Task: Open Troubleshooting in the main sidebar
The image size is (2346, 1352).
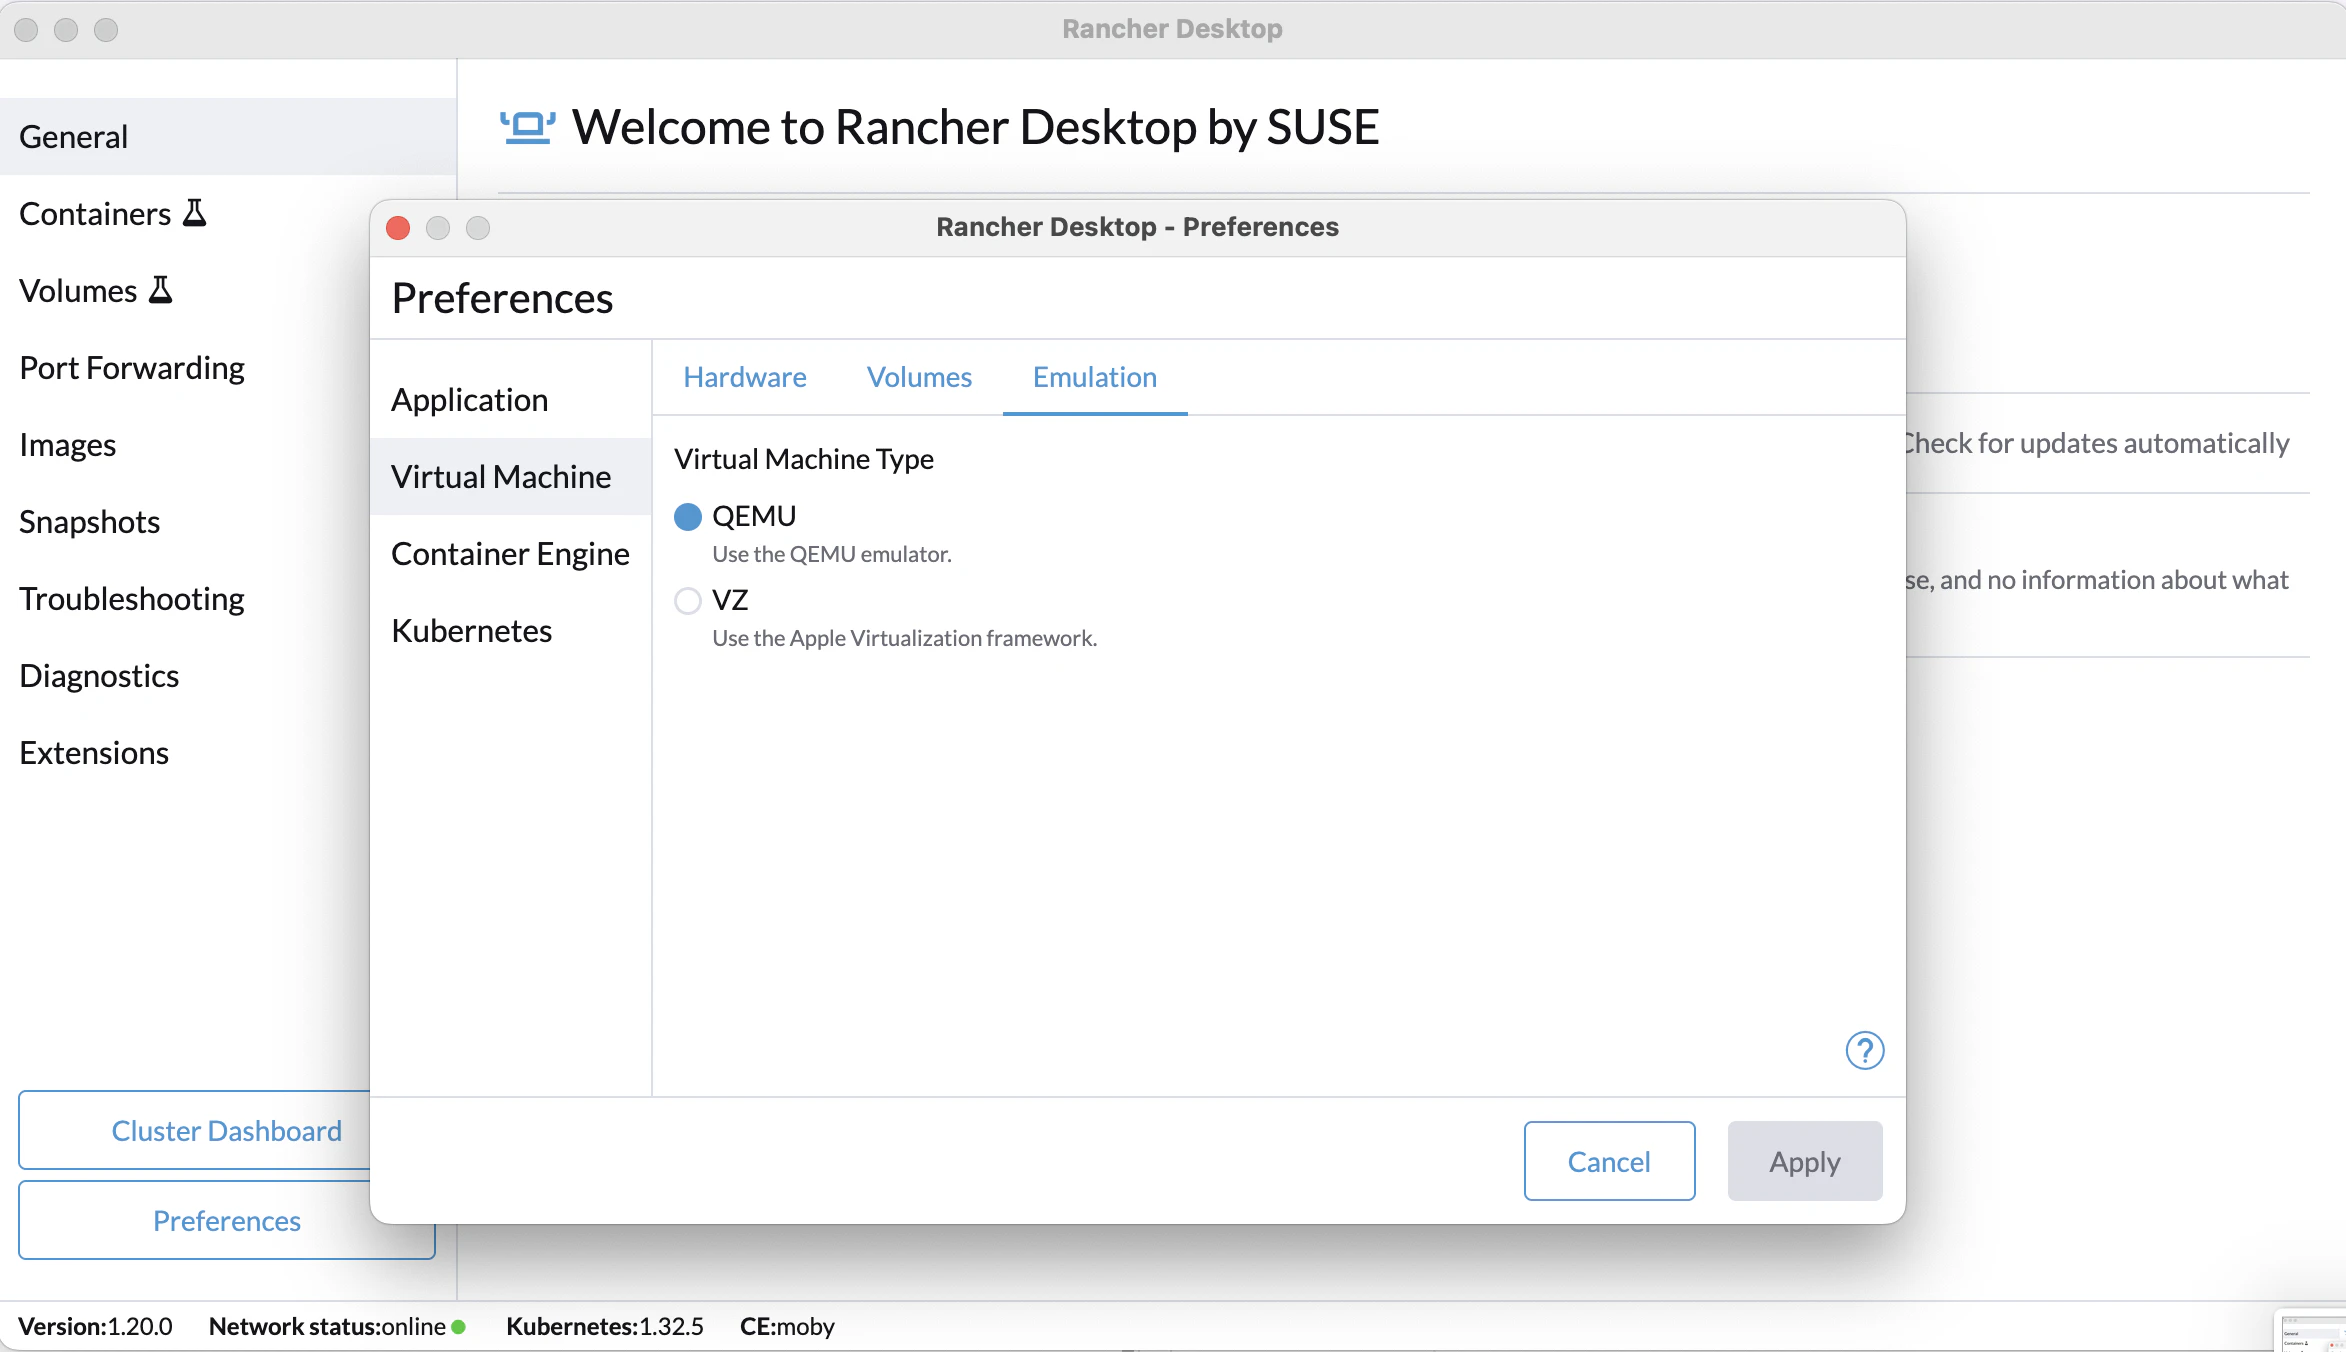Action: [185, 599]
